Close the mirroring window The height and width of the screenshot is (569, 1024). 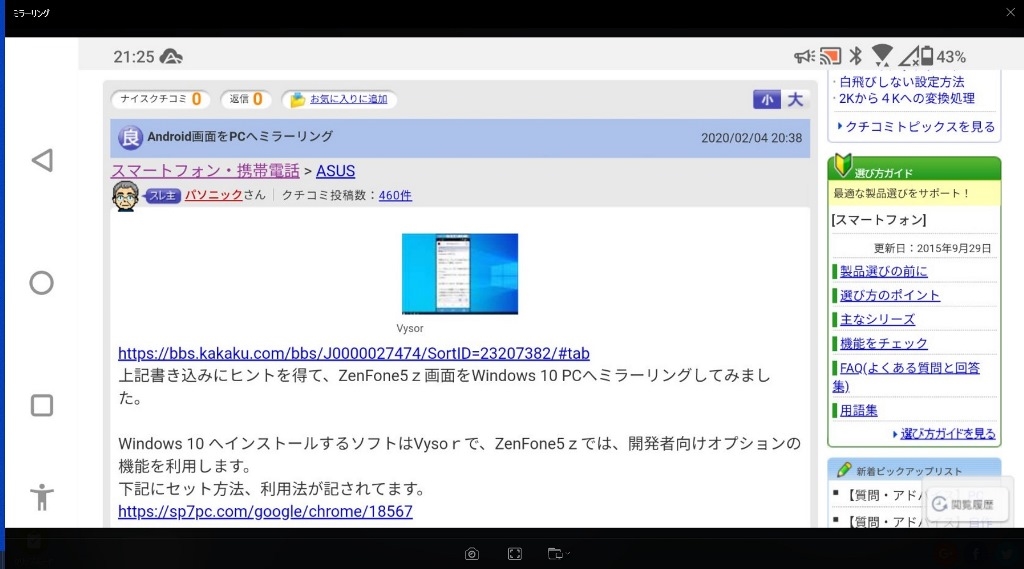pyautogui.click(x=1010, y=12)
